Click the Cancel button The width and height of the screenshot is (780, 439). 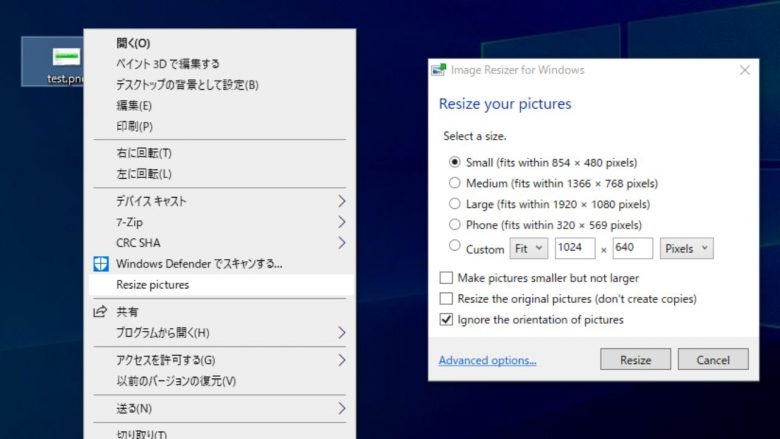[x=713, y=359]
